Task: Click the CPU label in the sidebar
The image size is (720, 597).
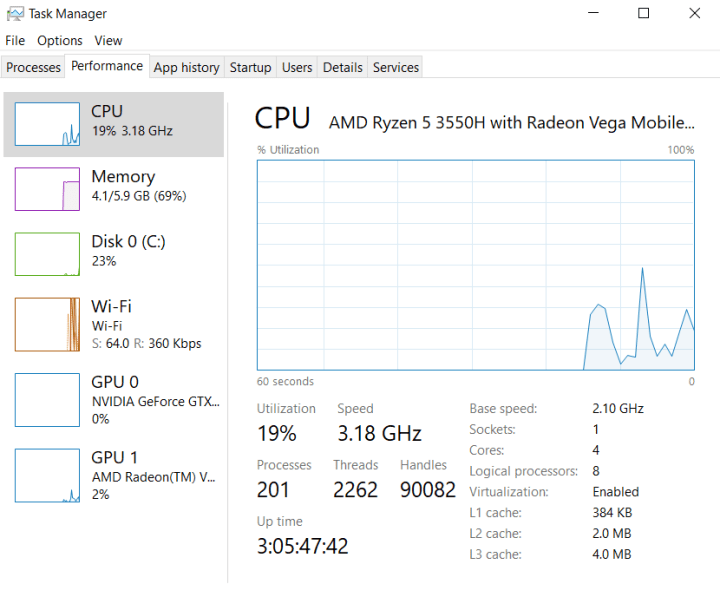Action: [107, 111]
